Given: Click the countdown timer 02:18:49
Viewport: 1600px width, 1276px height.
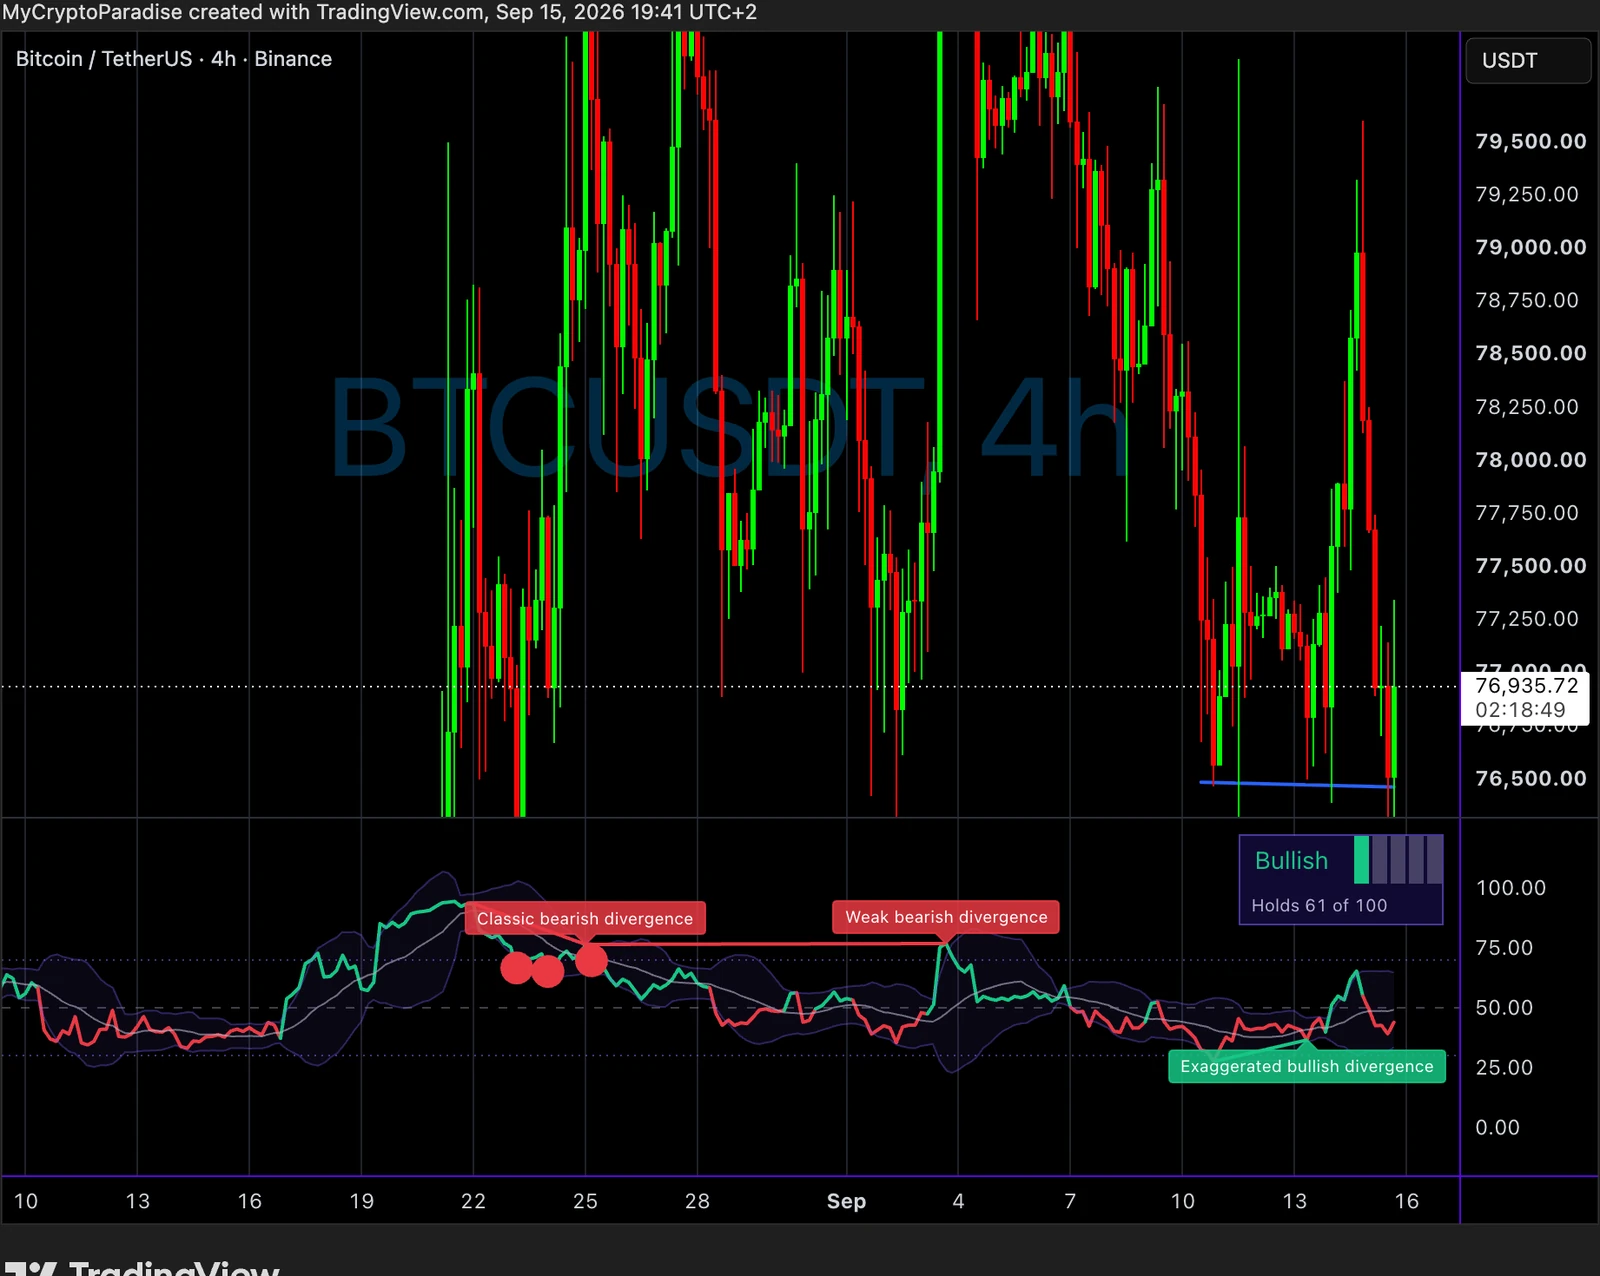Looking at the screenshot, I should click(1520, 710).
